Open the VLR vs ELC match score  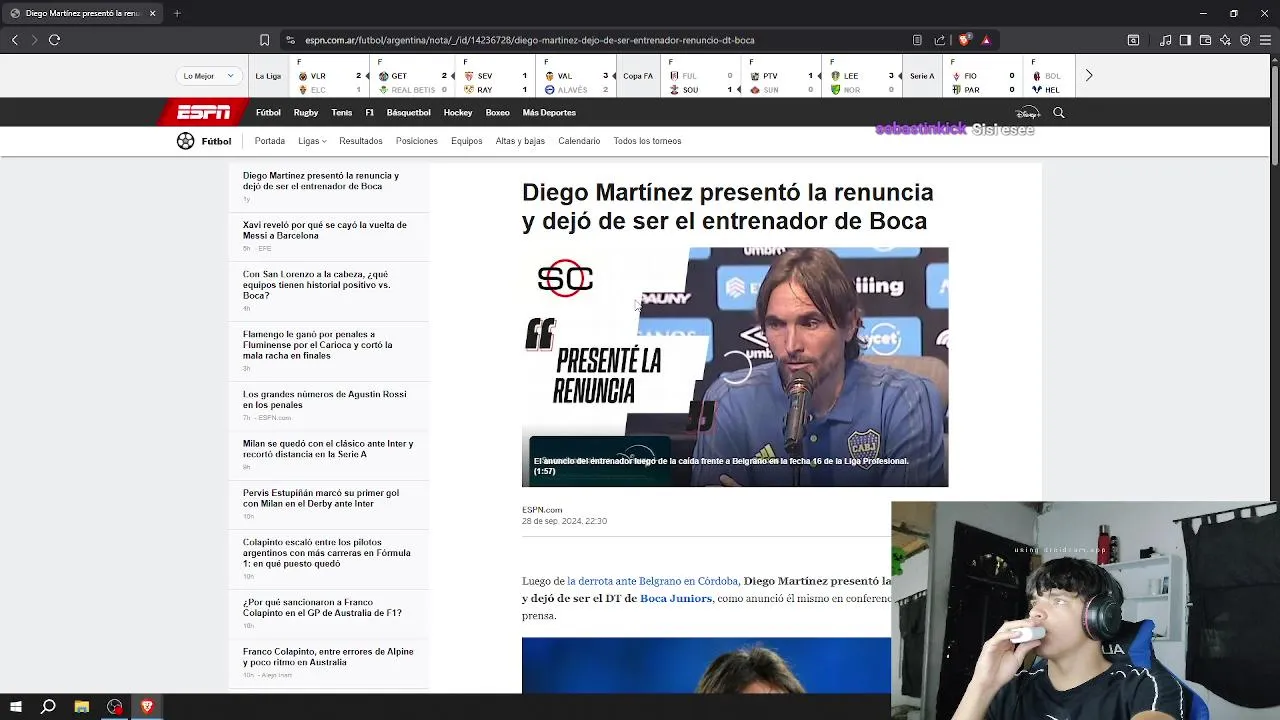pos(330,76)
